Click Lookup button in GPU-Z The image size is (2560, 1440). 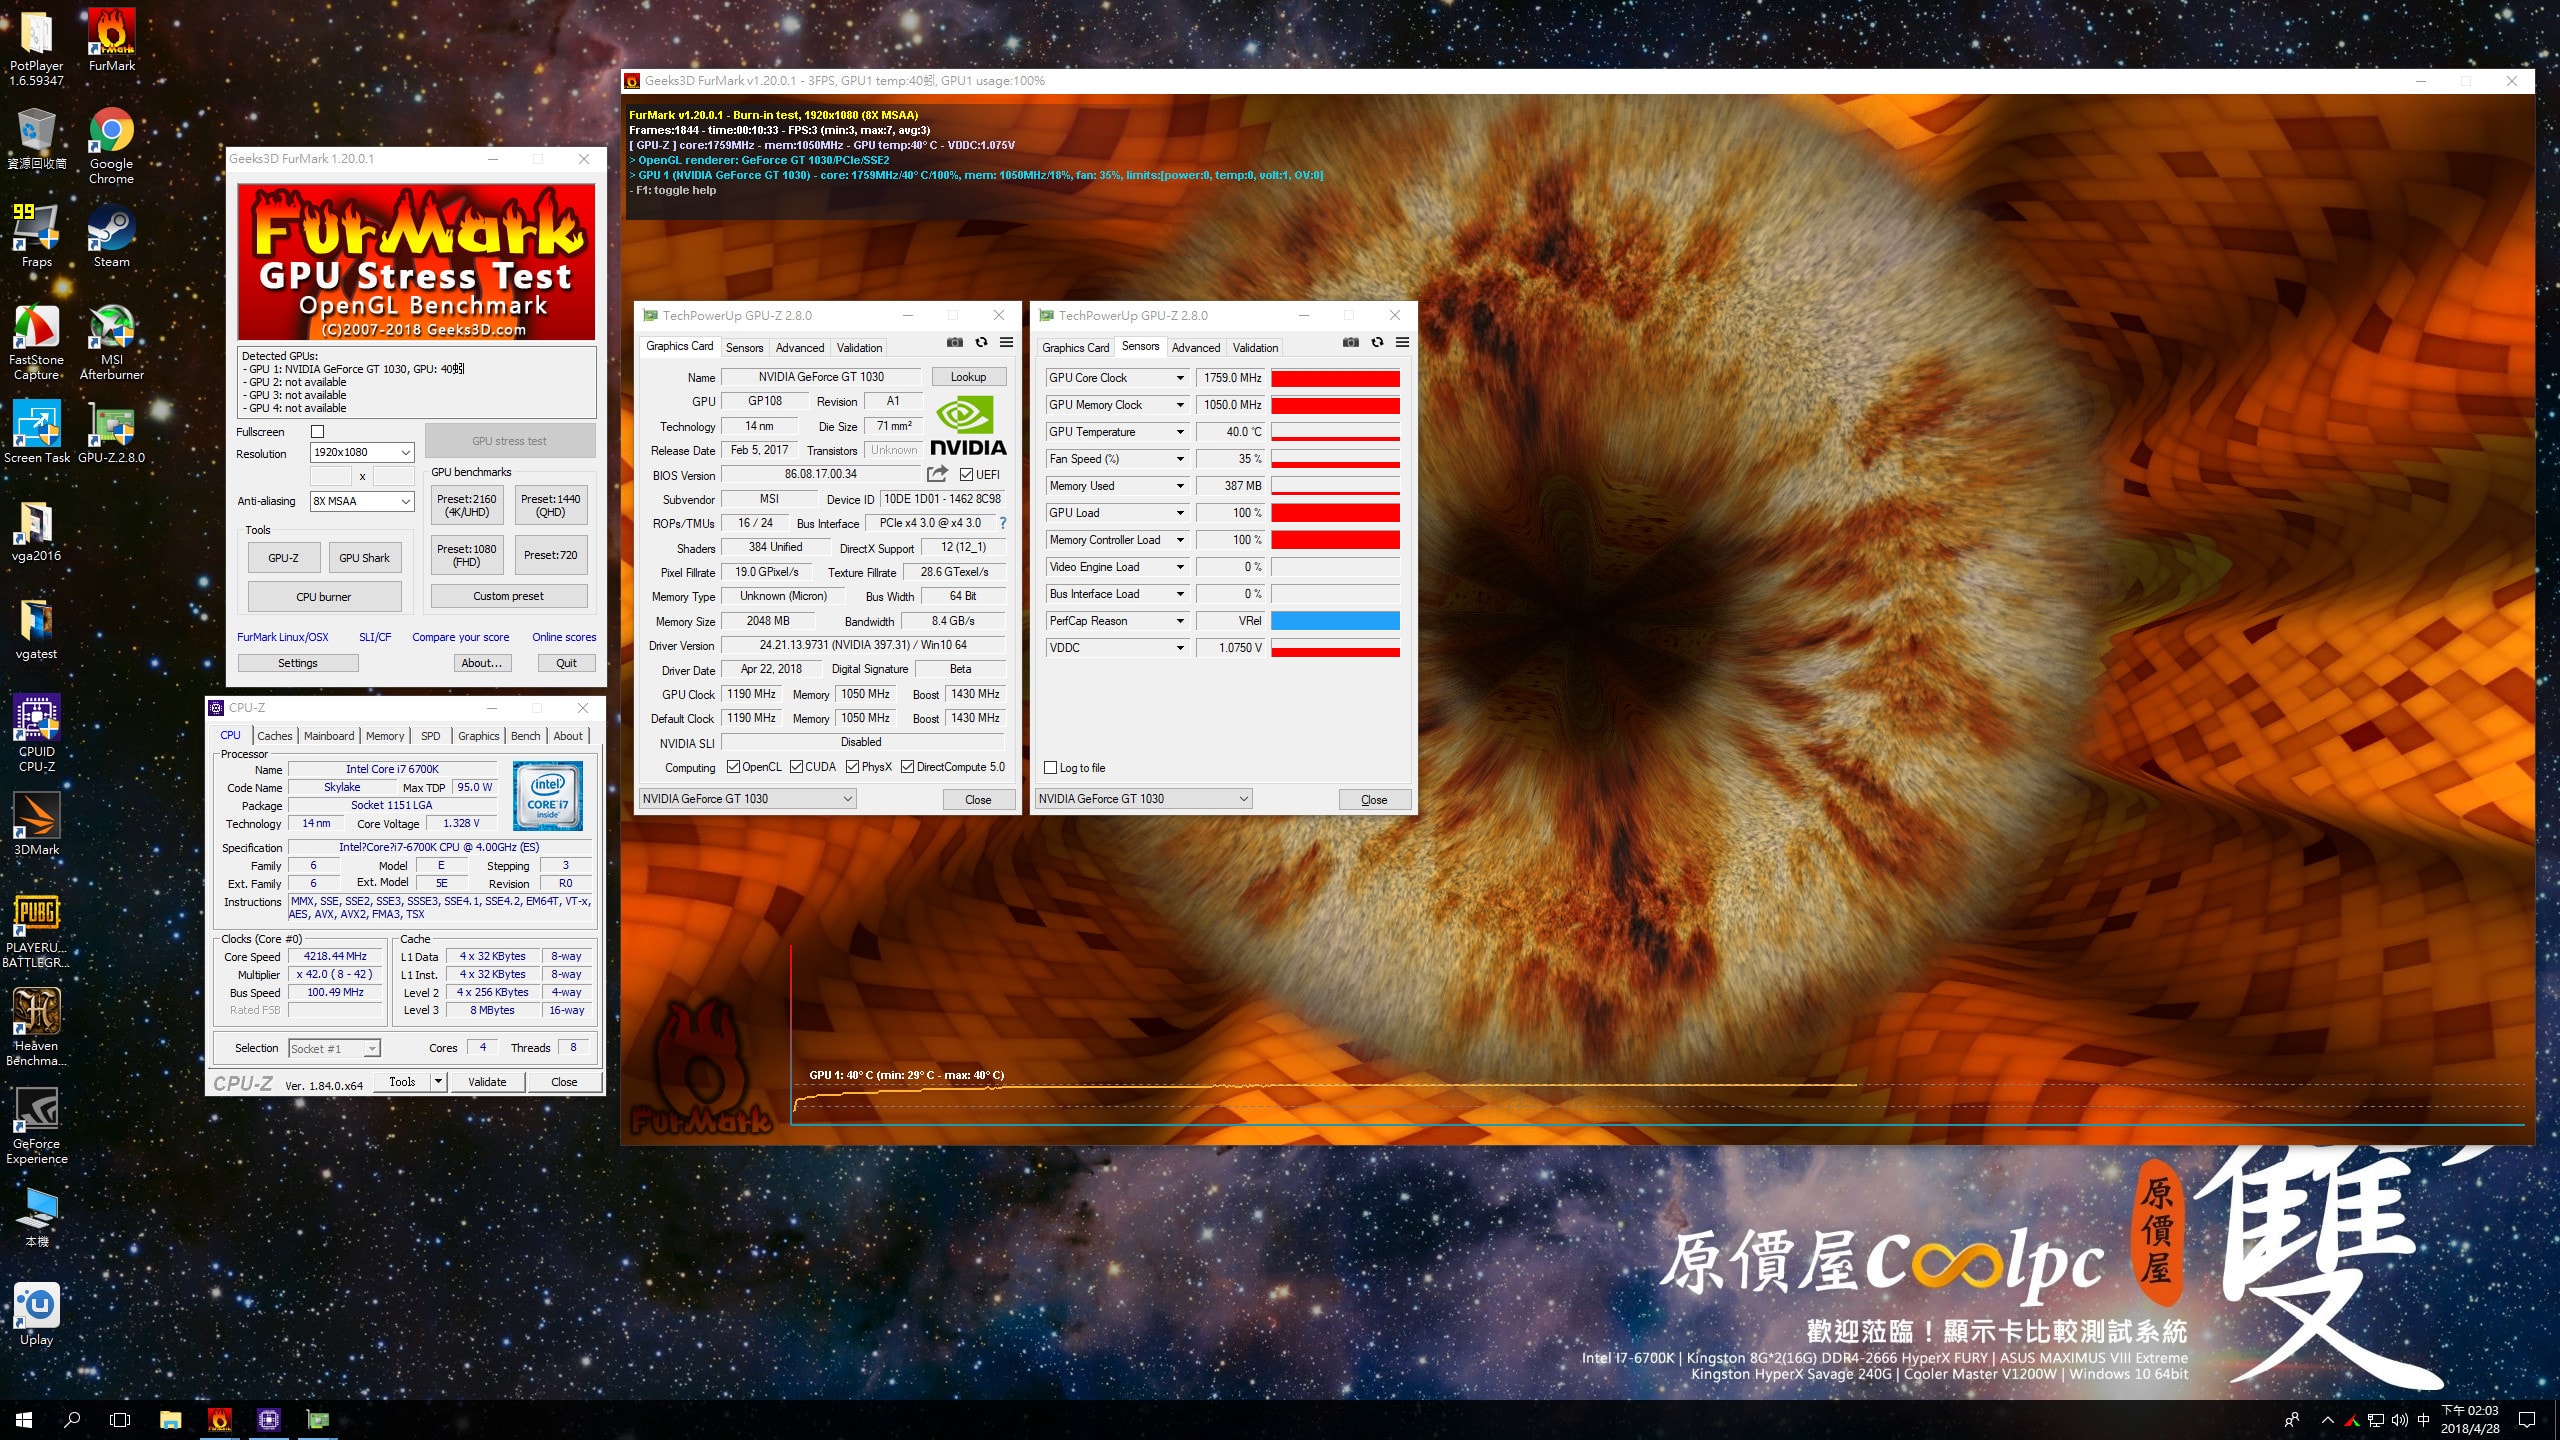pos(968,377)
